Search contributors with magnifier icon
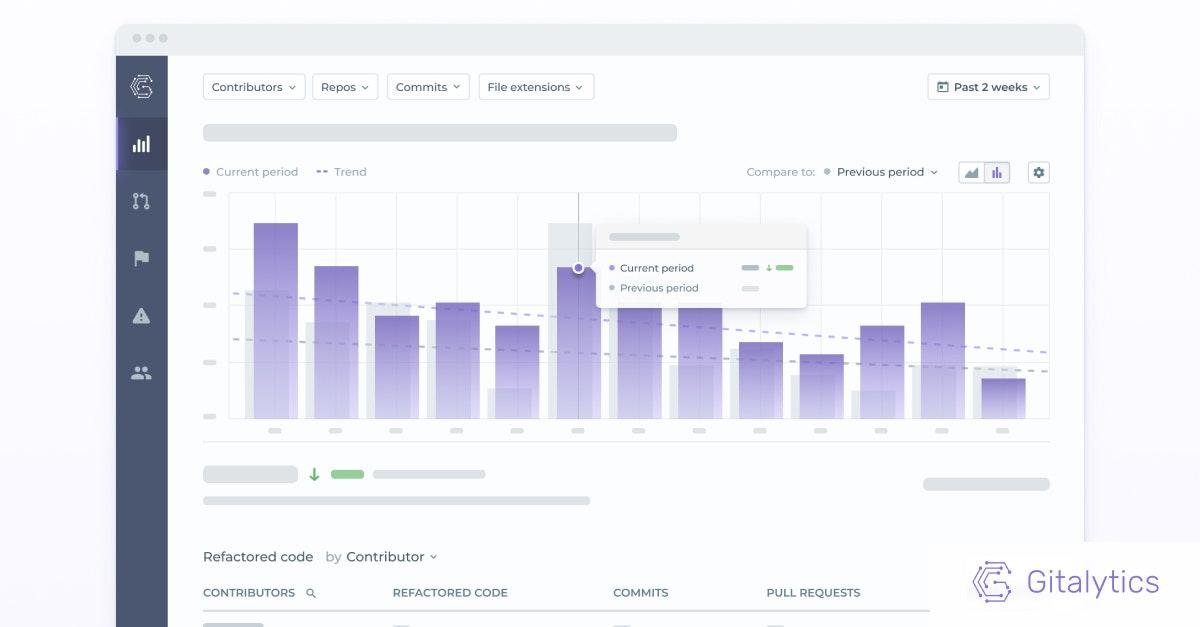1200x627 pixels. 311,593
